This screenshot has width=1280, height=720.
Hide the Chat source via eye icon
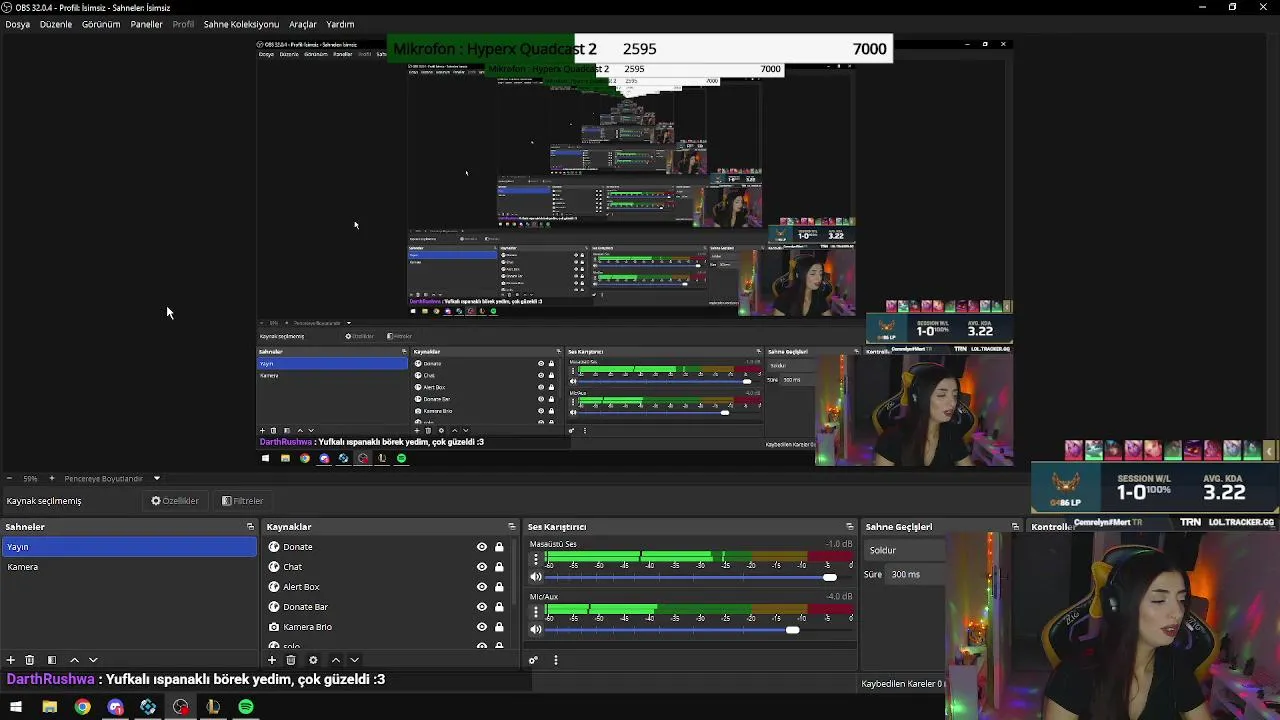[482, 567]
